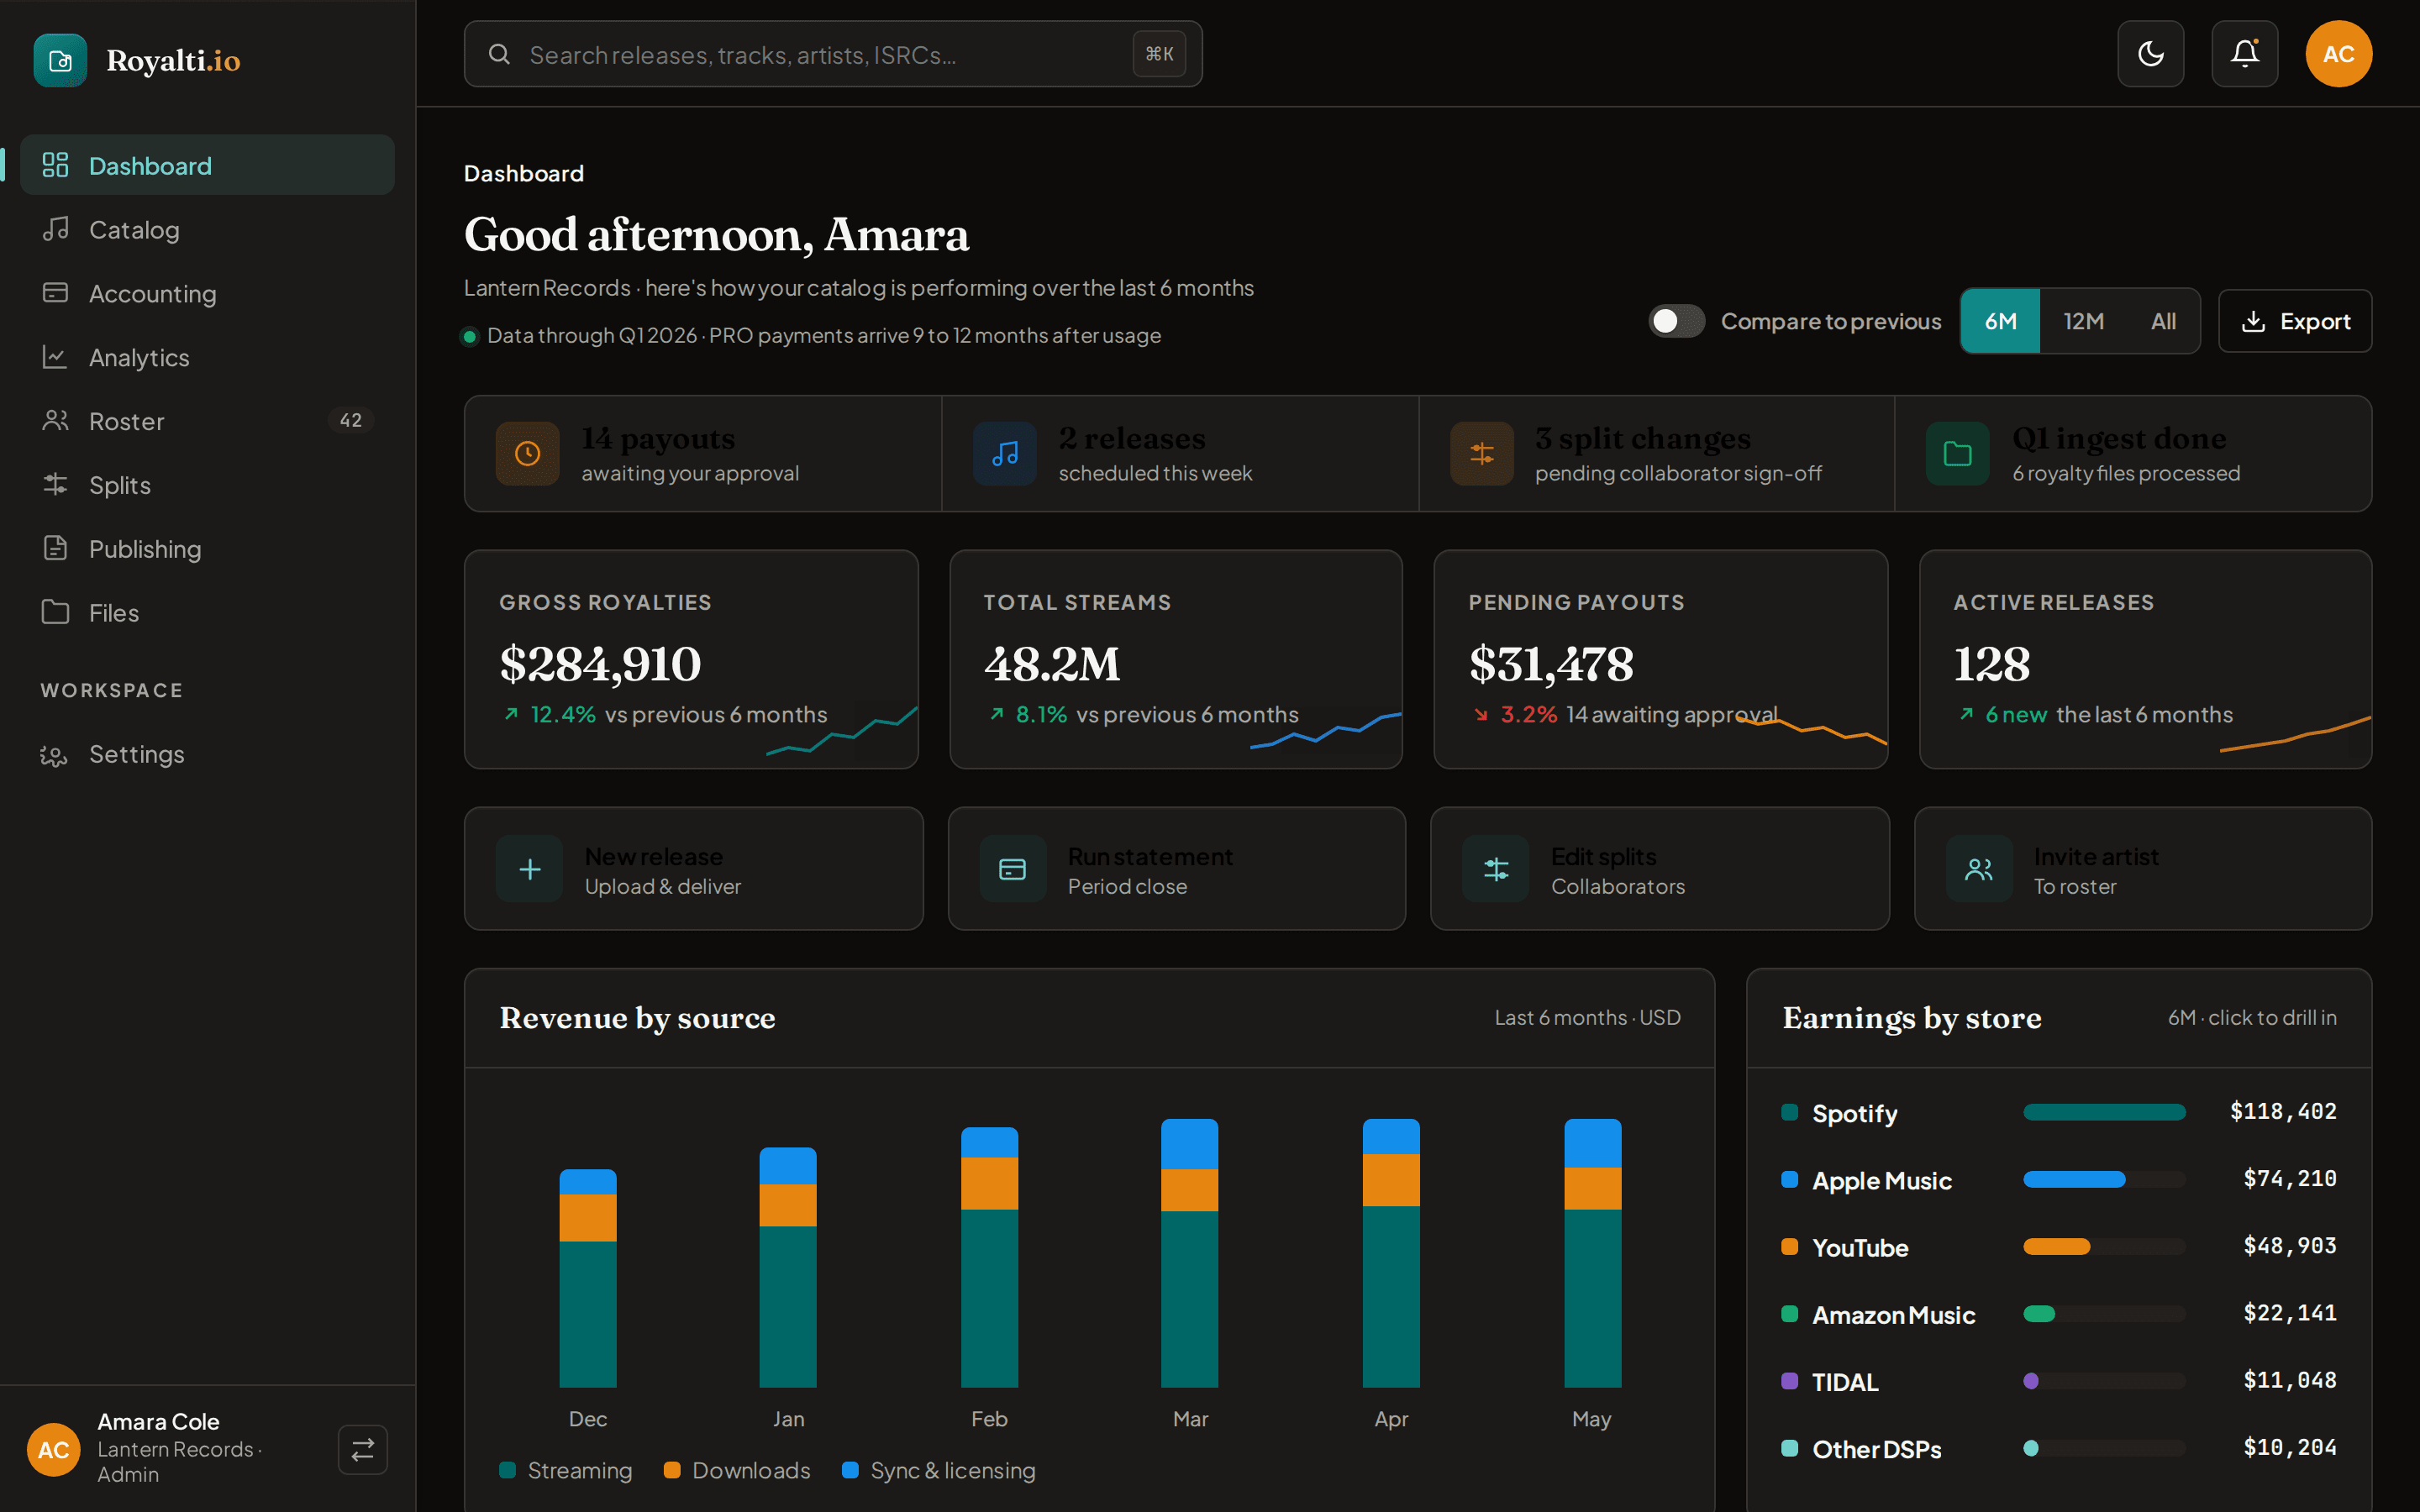Click the Roster people icon in sidebar
Screen dimensions: 2420x1512
click(55, 421)
